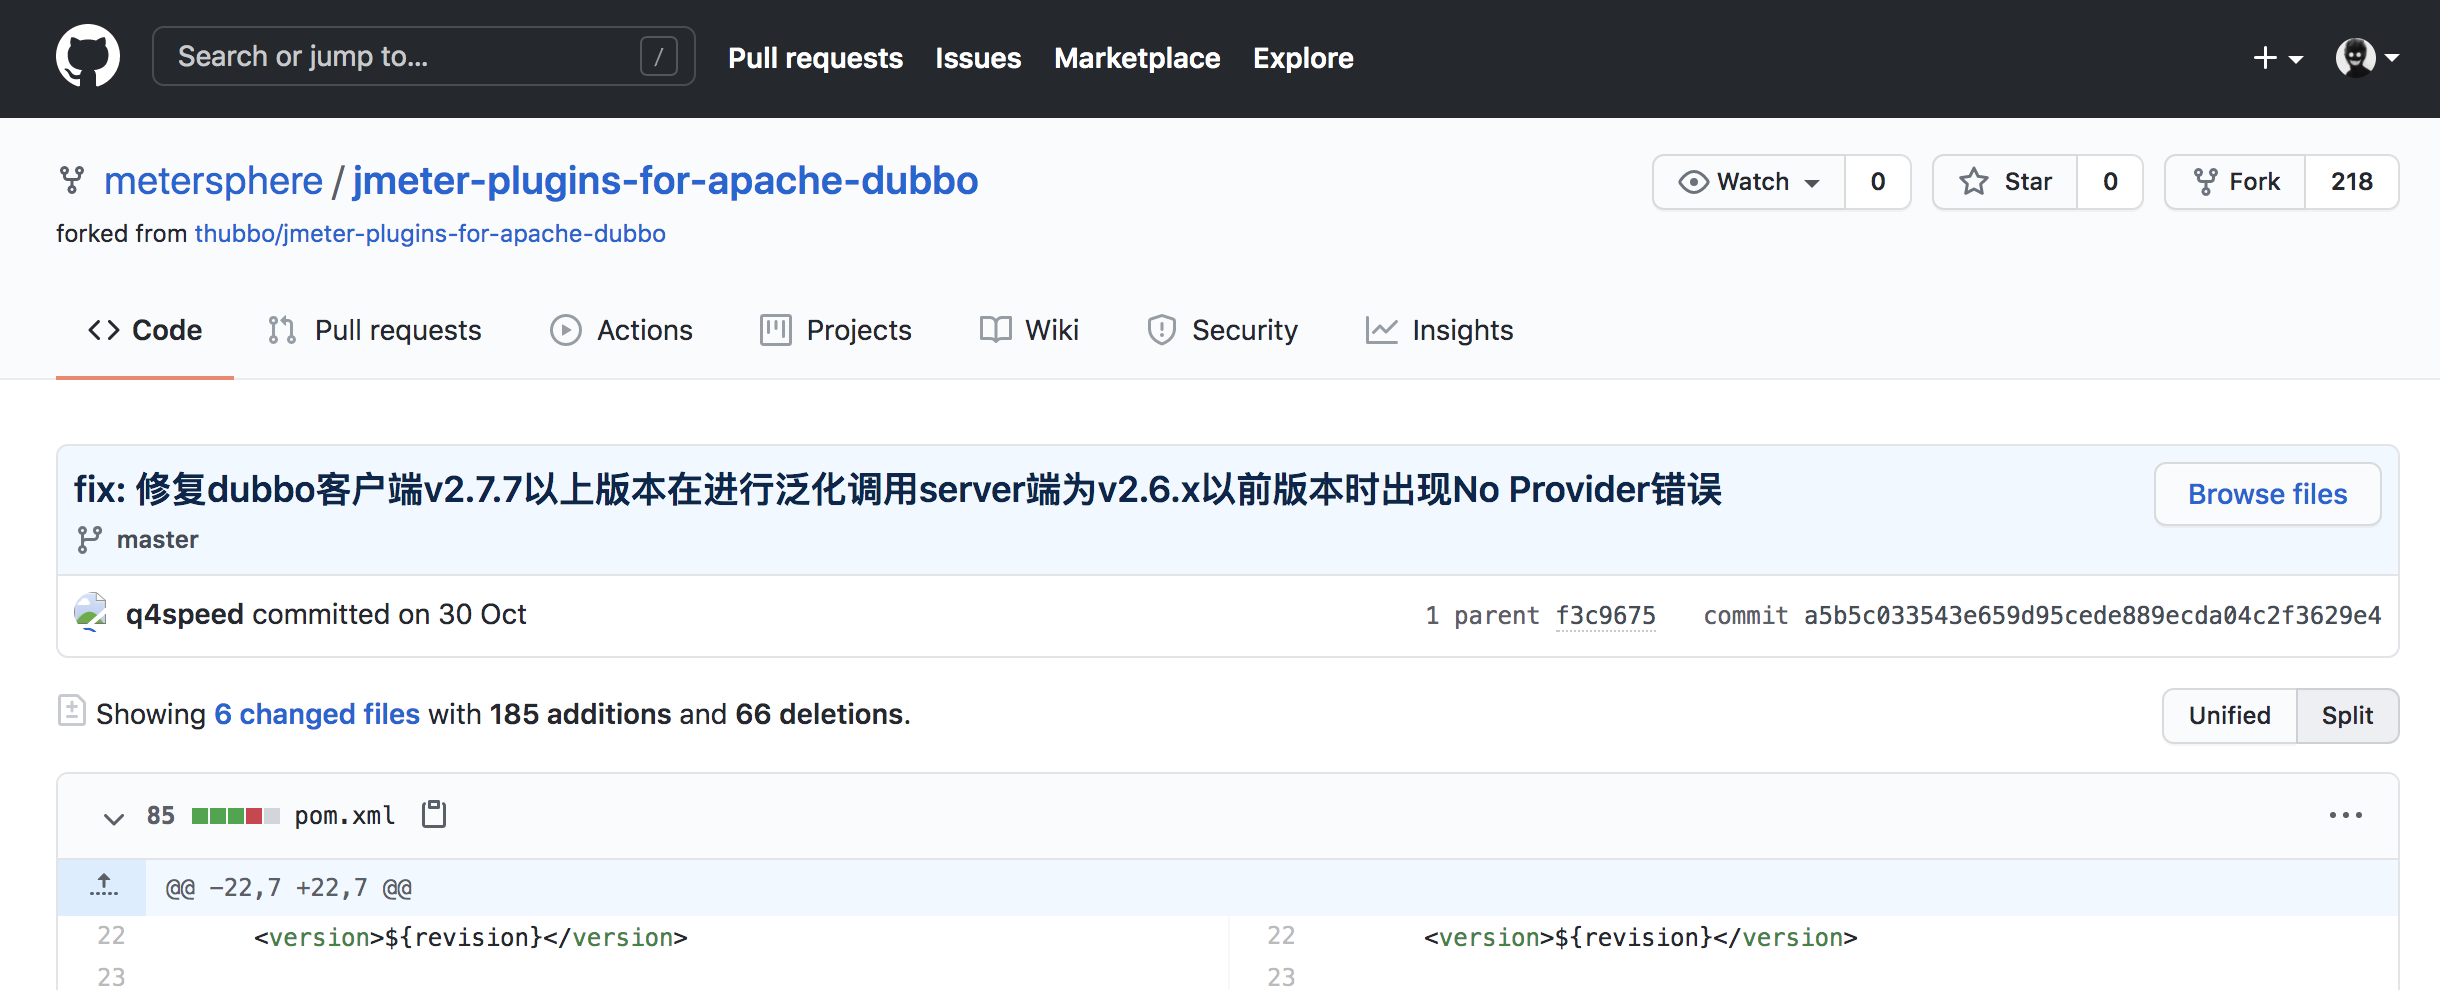Collapse the pom.xml diff

(x=114, y=817)
